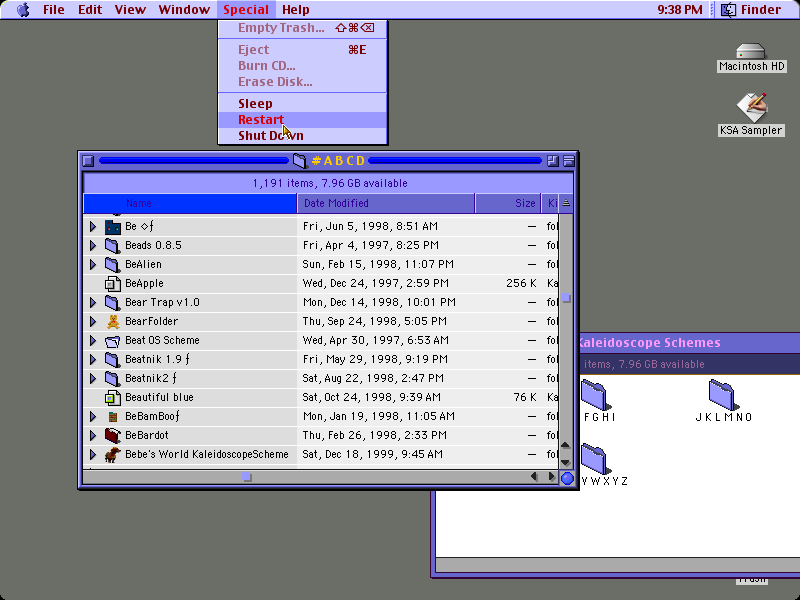This screenshot has width=800, height=600.
Task: Select the BearFolder teddy bear icon
Action: coord(113,321)
